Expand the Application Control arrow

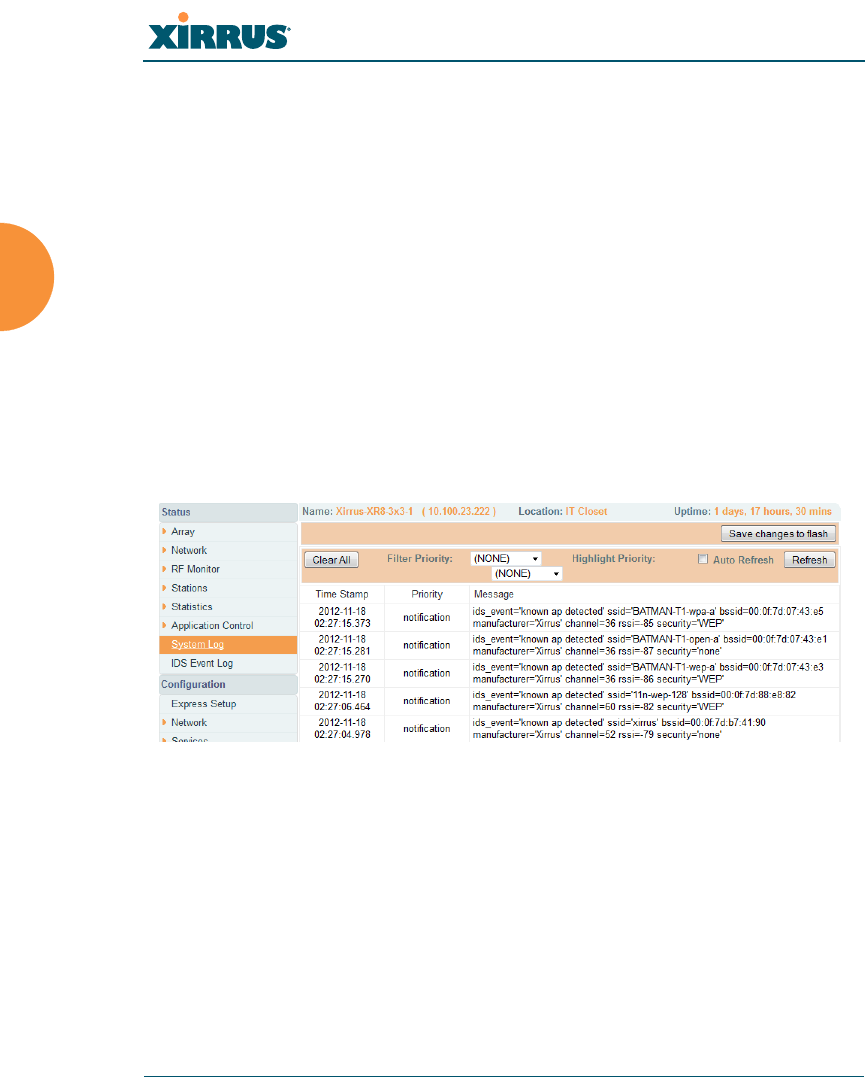pos(164,625)
